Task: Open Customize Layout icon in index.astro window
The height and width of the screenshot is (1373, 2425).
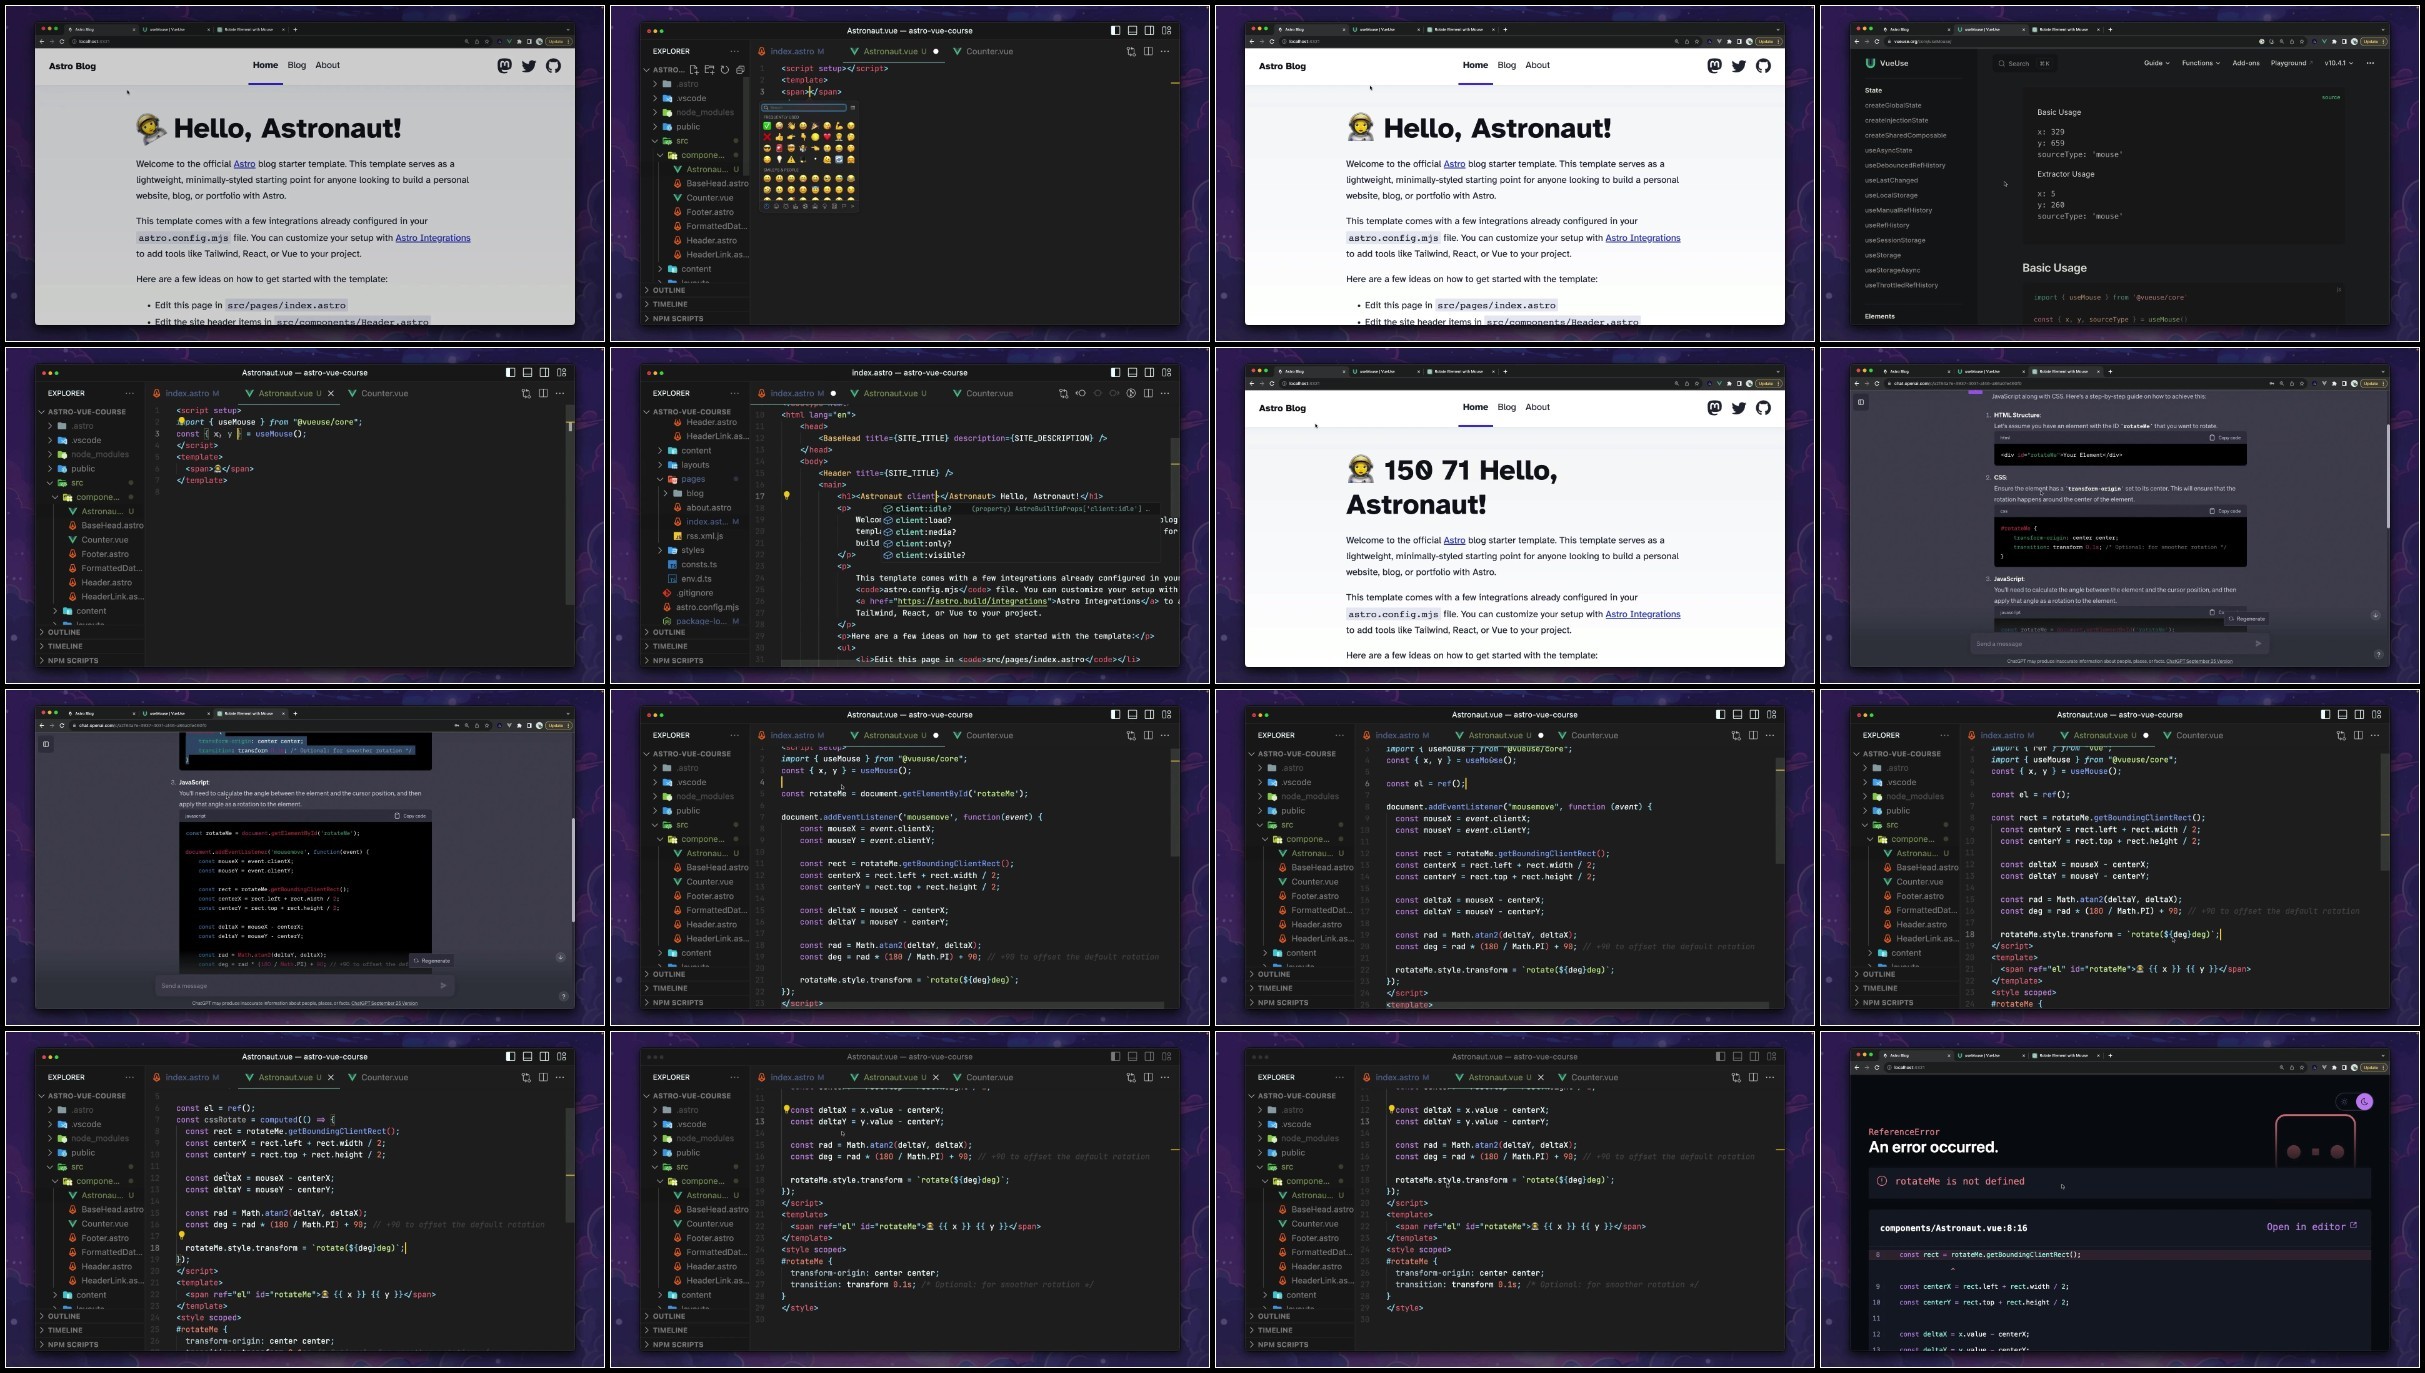Action: (1166, 372)
